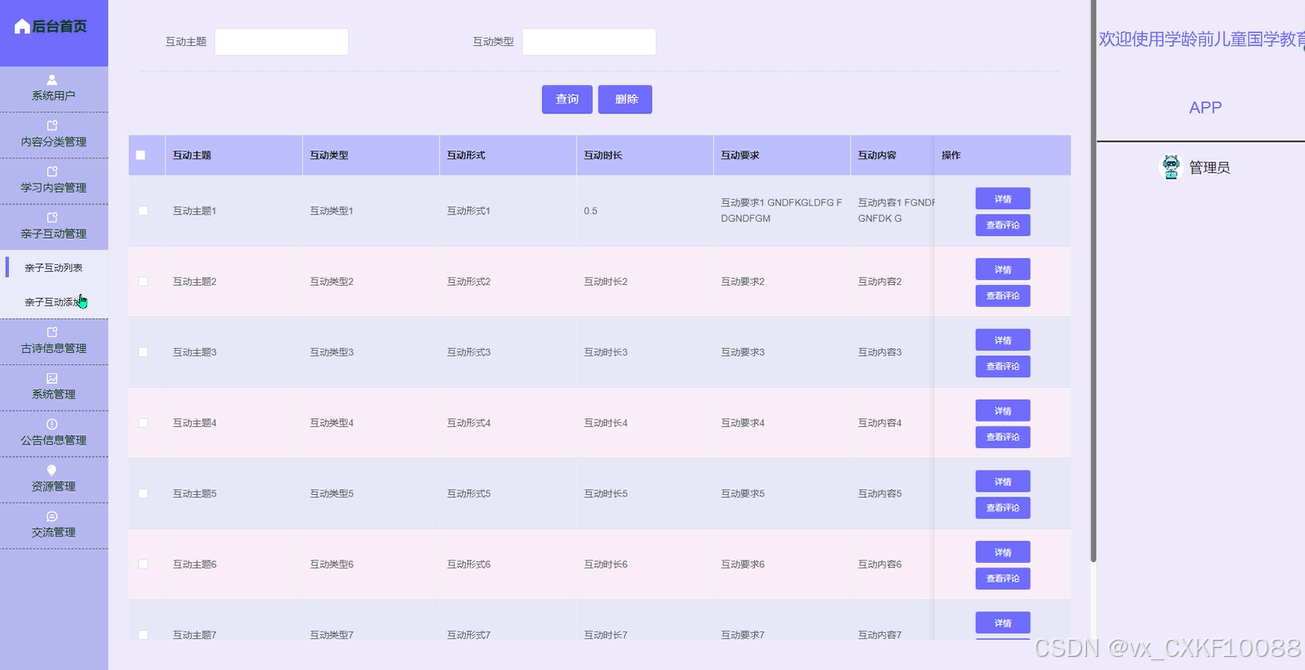Check the box for 互动主题2 row
Screen dimensions: 1305x670
pos(143,281)
